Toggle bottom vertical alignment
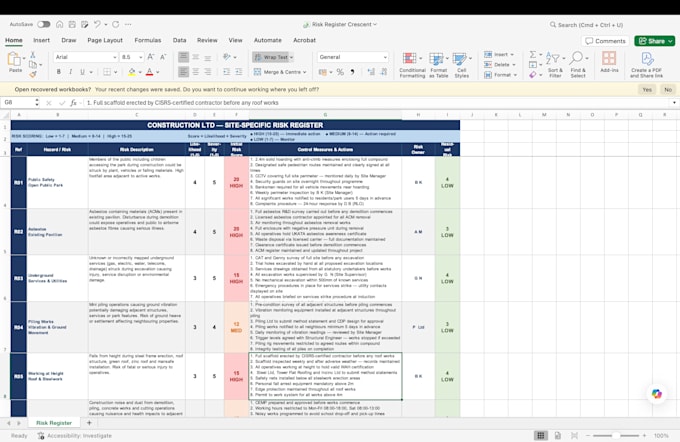 pos(208,57)
